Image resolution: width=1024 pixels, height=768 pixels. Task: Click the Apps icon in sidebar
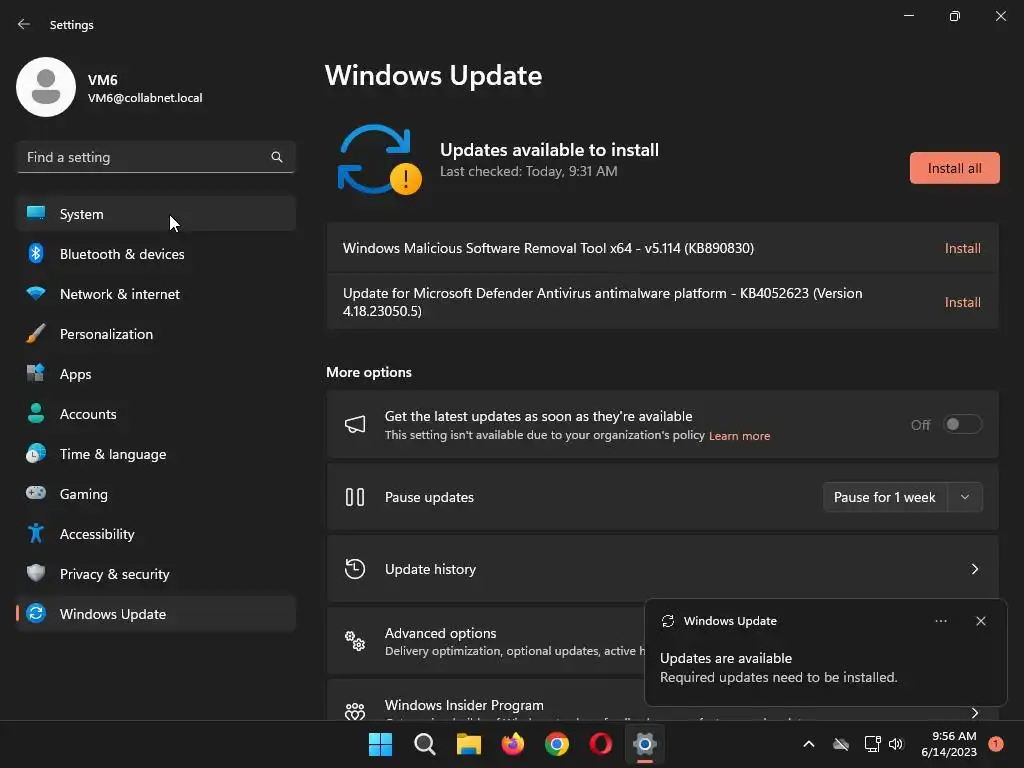click(36, 373)
